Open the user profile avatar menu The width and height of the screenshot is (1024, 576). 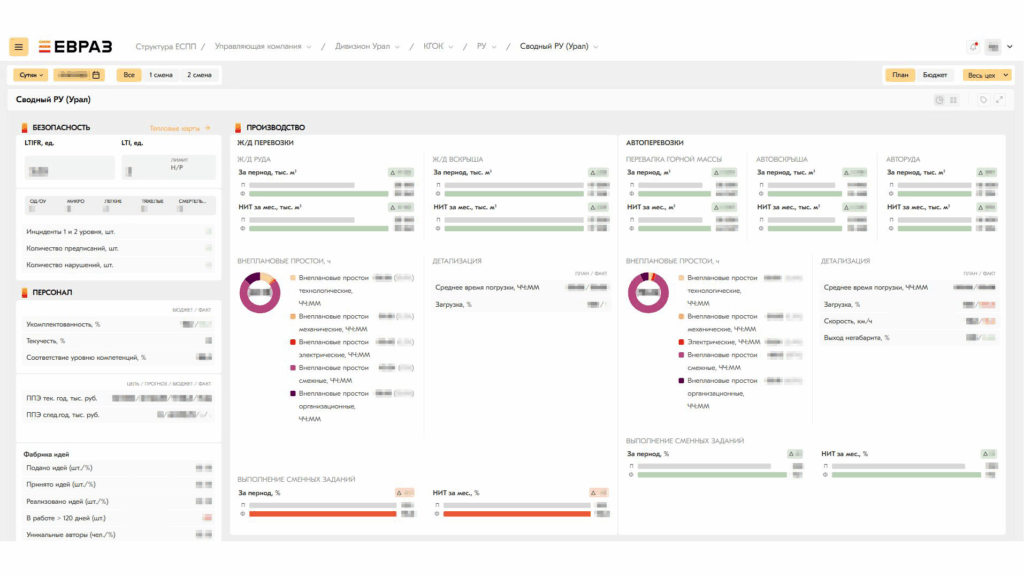click(993, 47)
